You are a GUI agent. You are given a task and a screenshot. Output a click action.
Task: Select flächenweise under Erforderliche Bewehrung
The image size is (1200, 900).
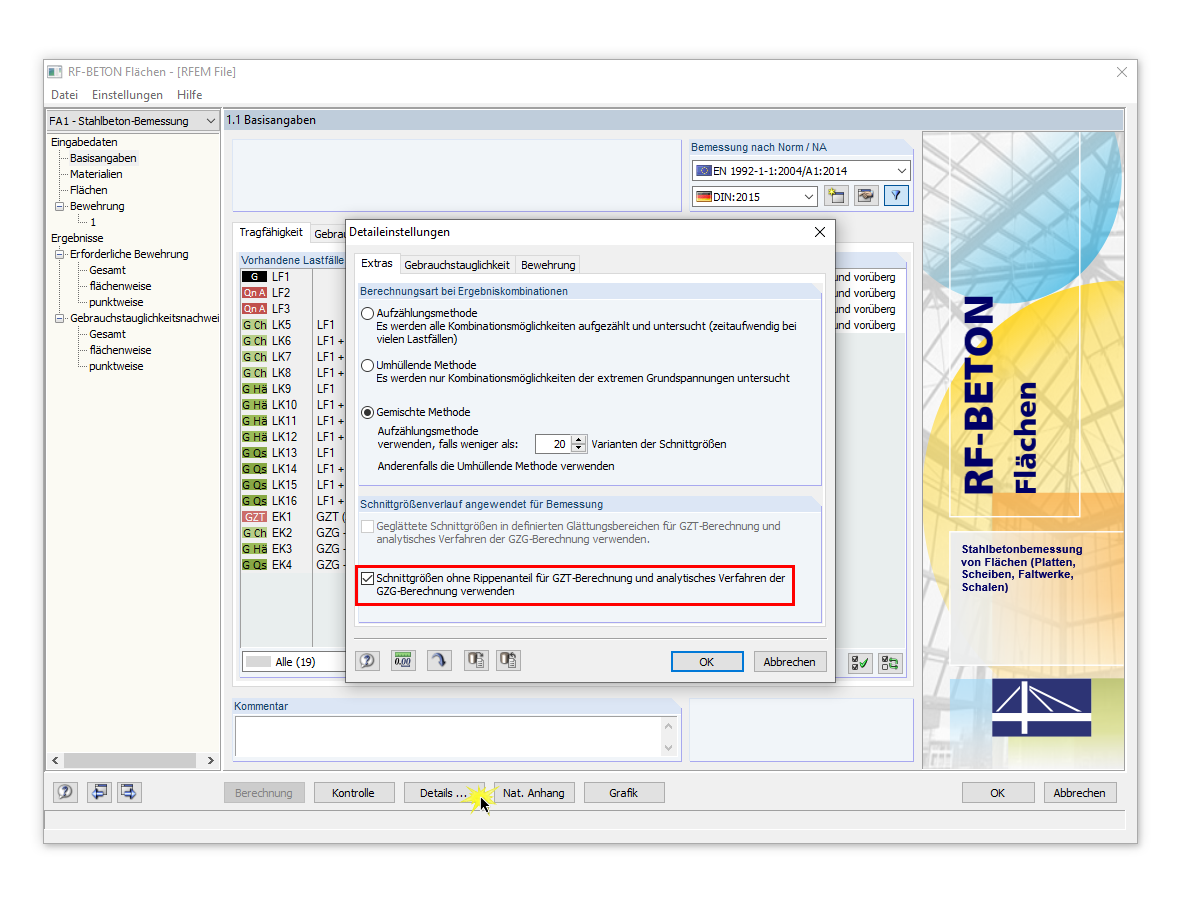(120, 286)
